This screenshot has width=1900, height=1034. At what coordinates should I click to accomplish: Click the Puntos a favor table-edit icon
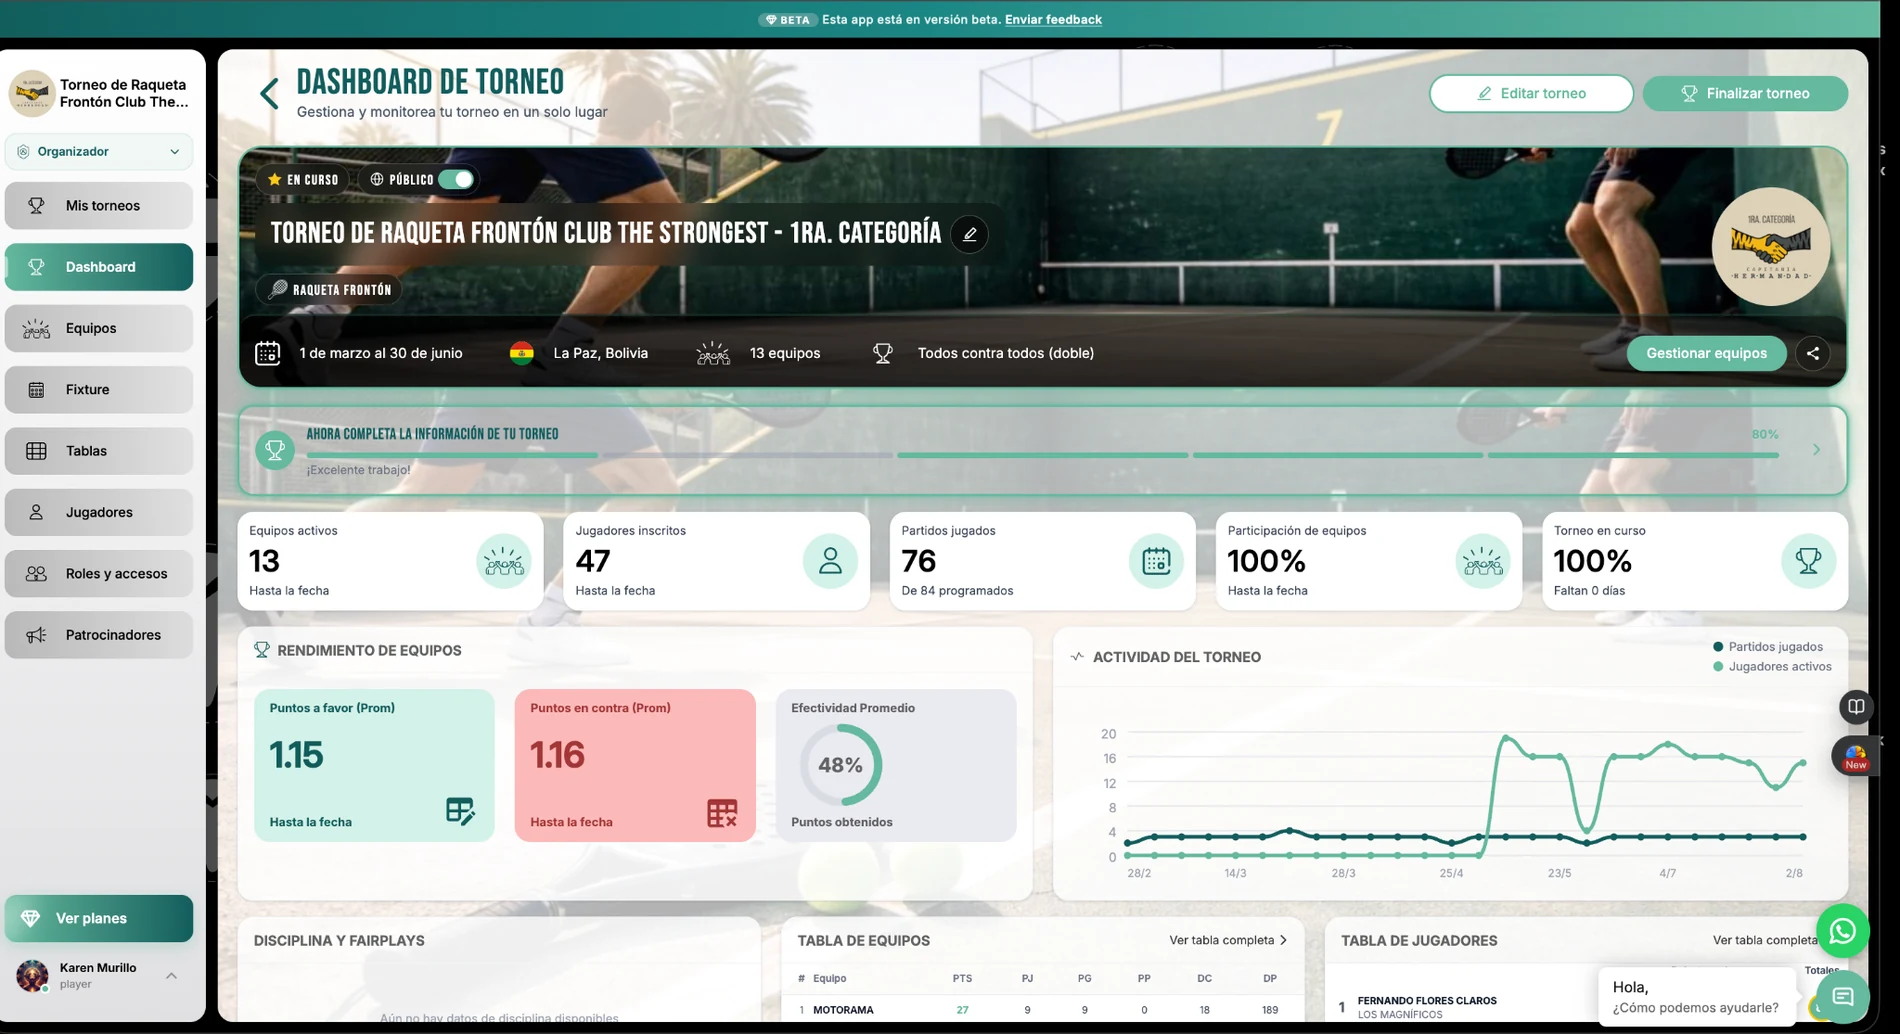click(x=460, y=811)
